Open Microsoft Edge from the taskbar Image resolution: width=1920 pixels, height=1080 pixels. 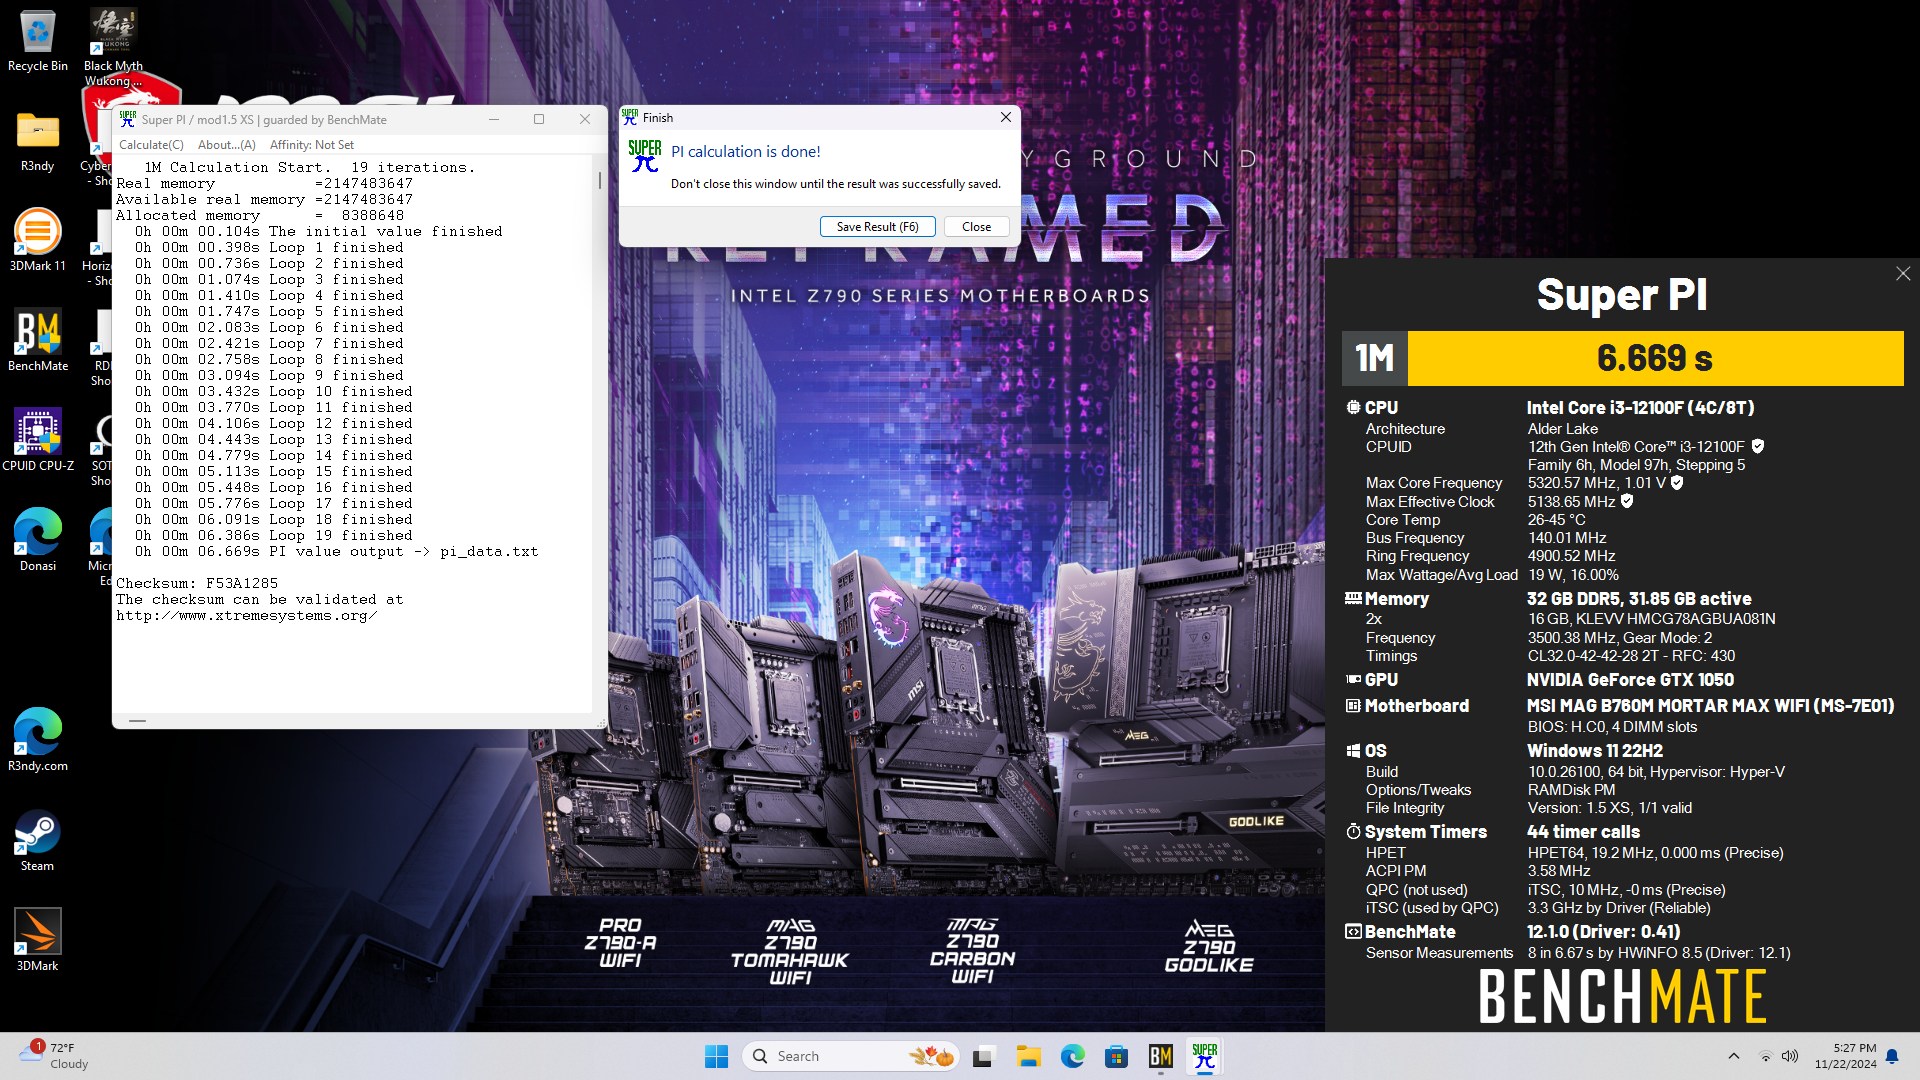pos(1072,1056)
